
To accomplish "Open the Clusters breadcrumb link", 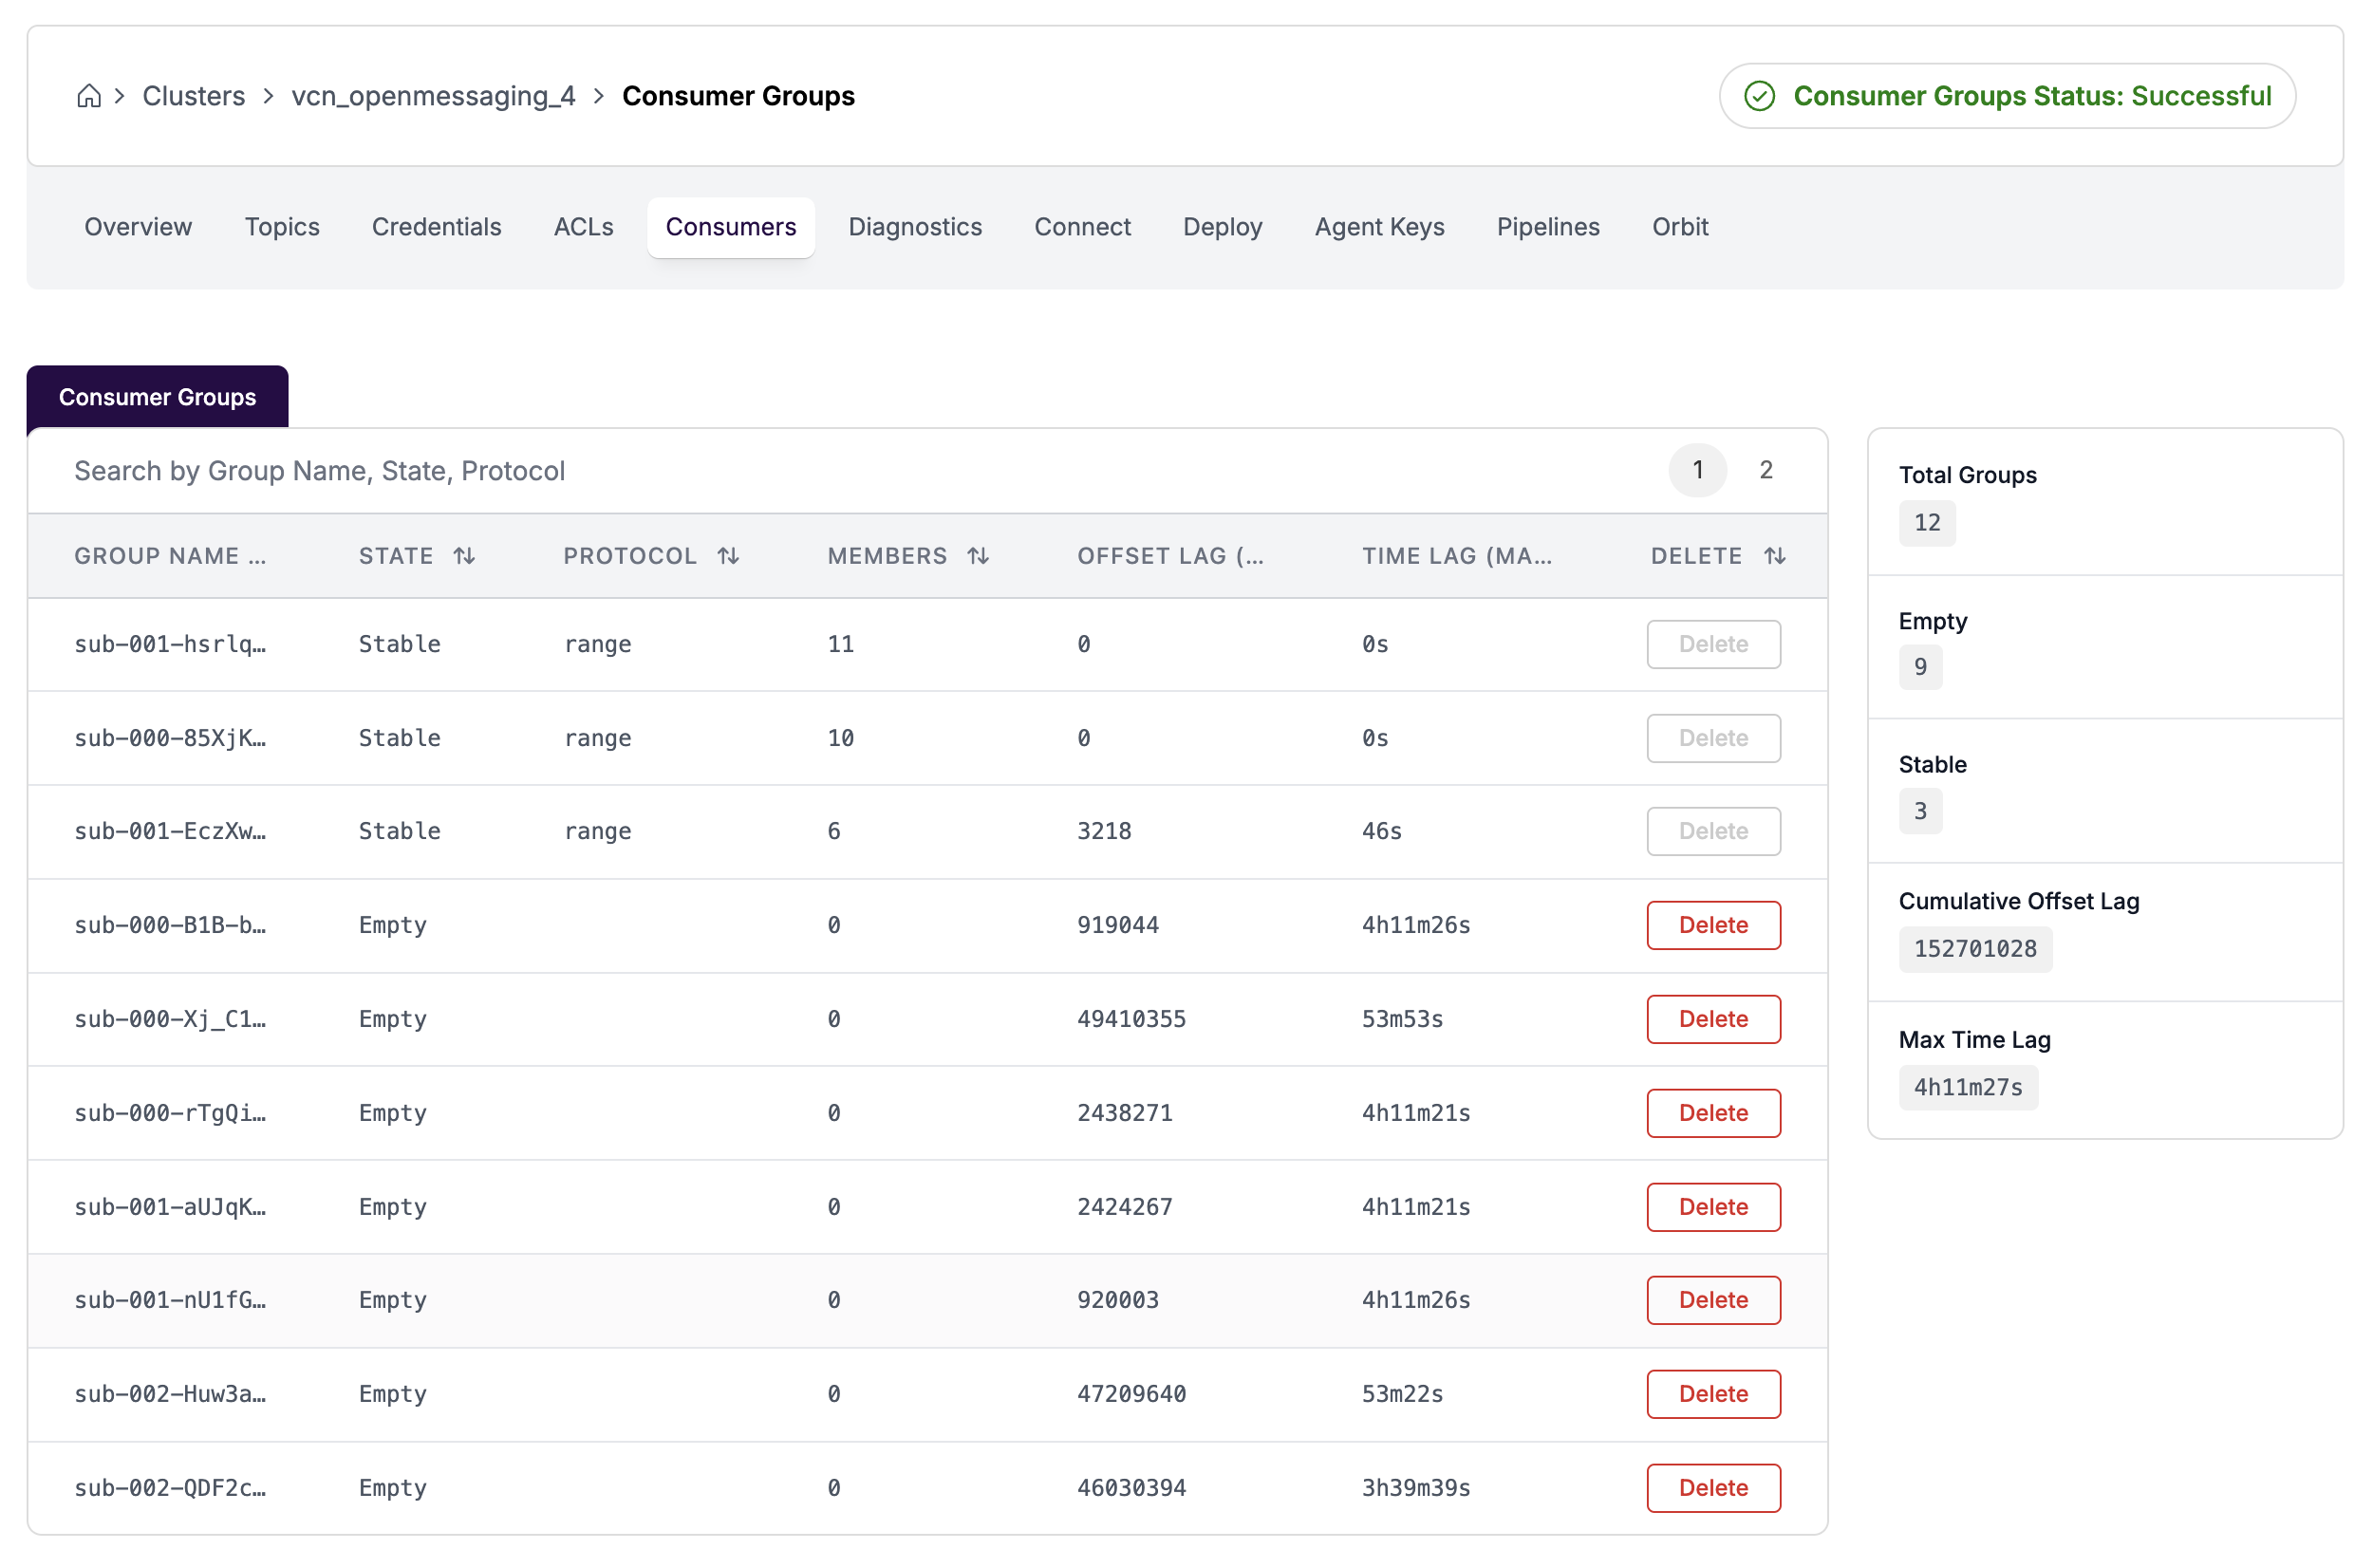I will tap(193, 96).
